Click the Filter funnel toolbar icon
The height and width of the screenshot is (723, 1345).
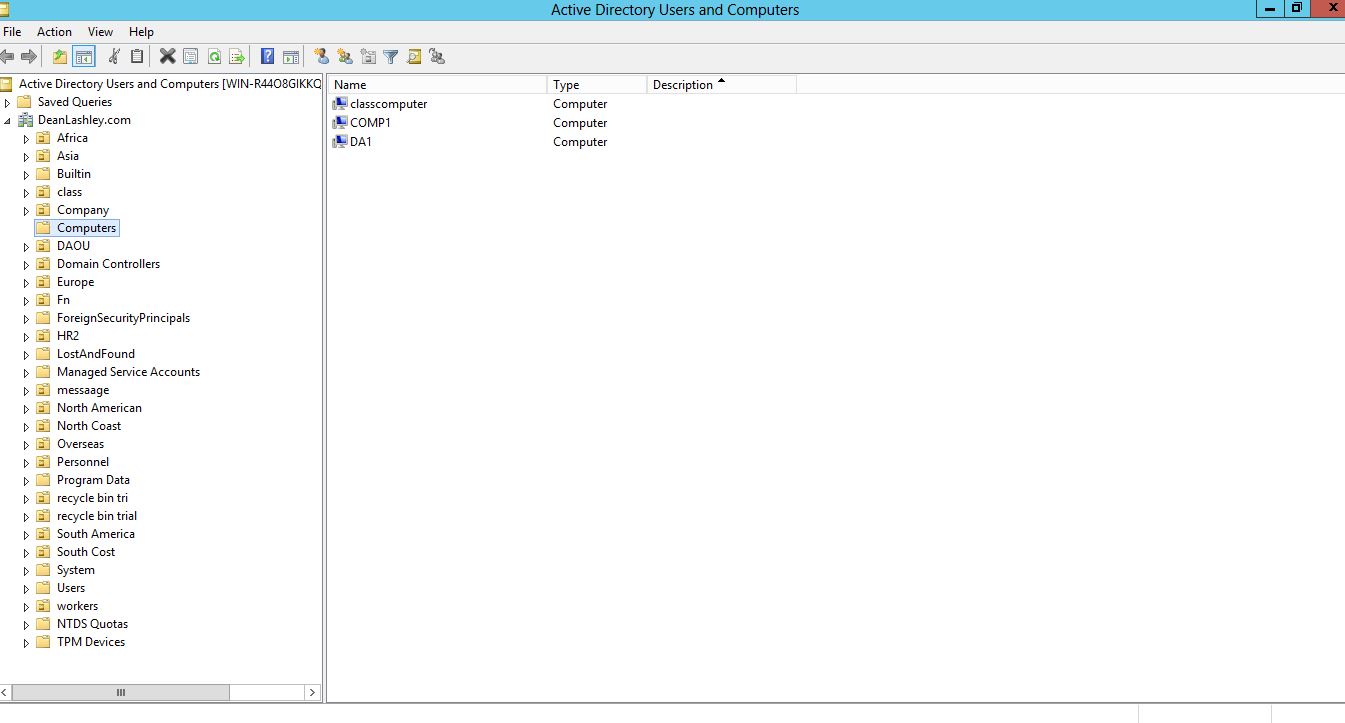pos(391,57)
